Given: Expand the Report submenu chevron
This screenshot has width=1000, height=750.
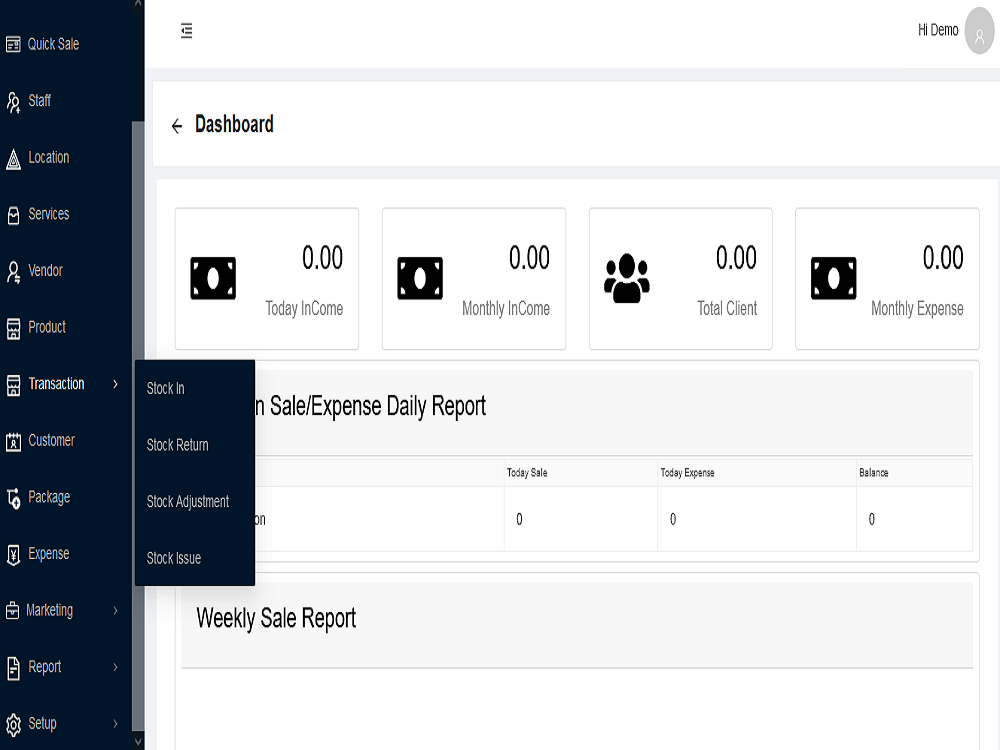Looking at the screenshot, I should click(115, 668).
